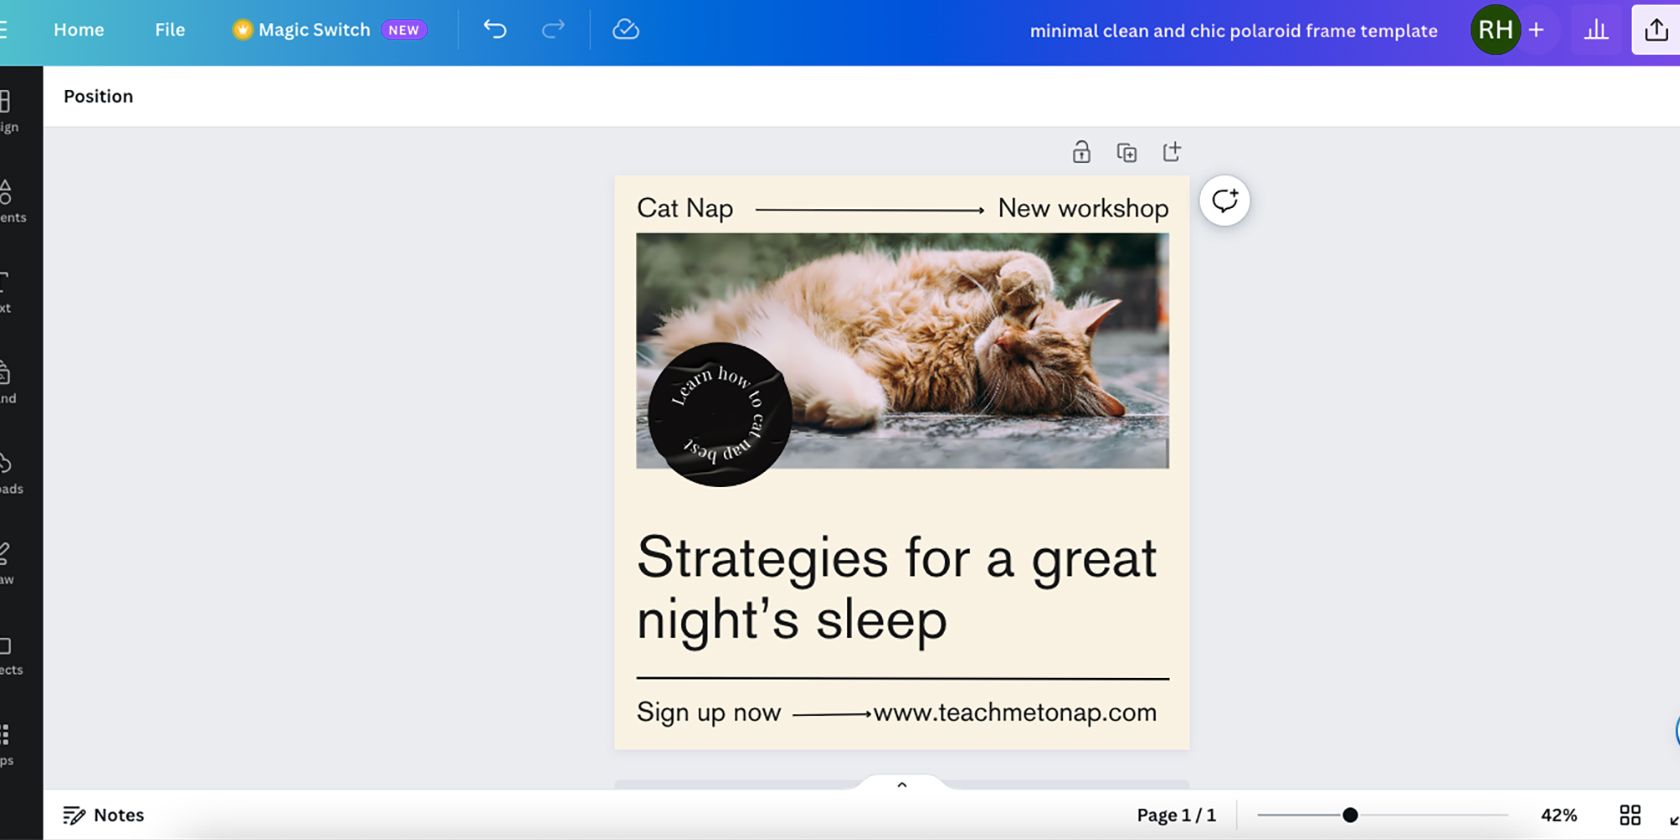Click the Position button
The image size is (1680, 840).
point(98,96)
